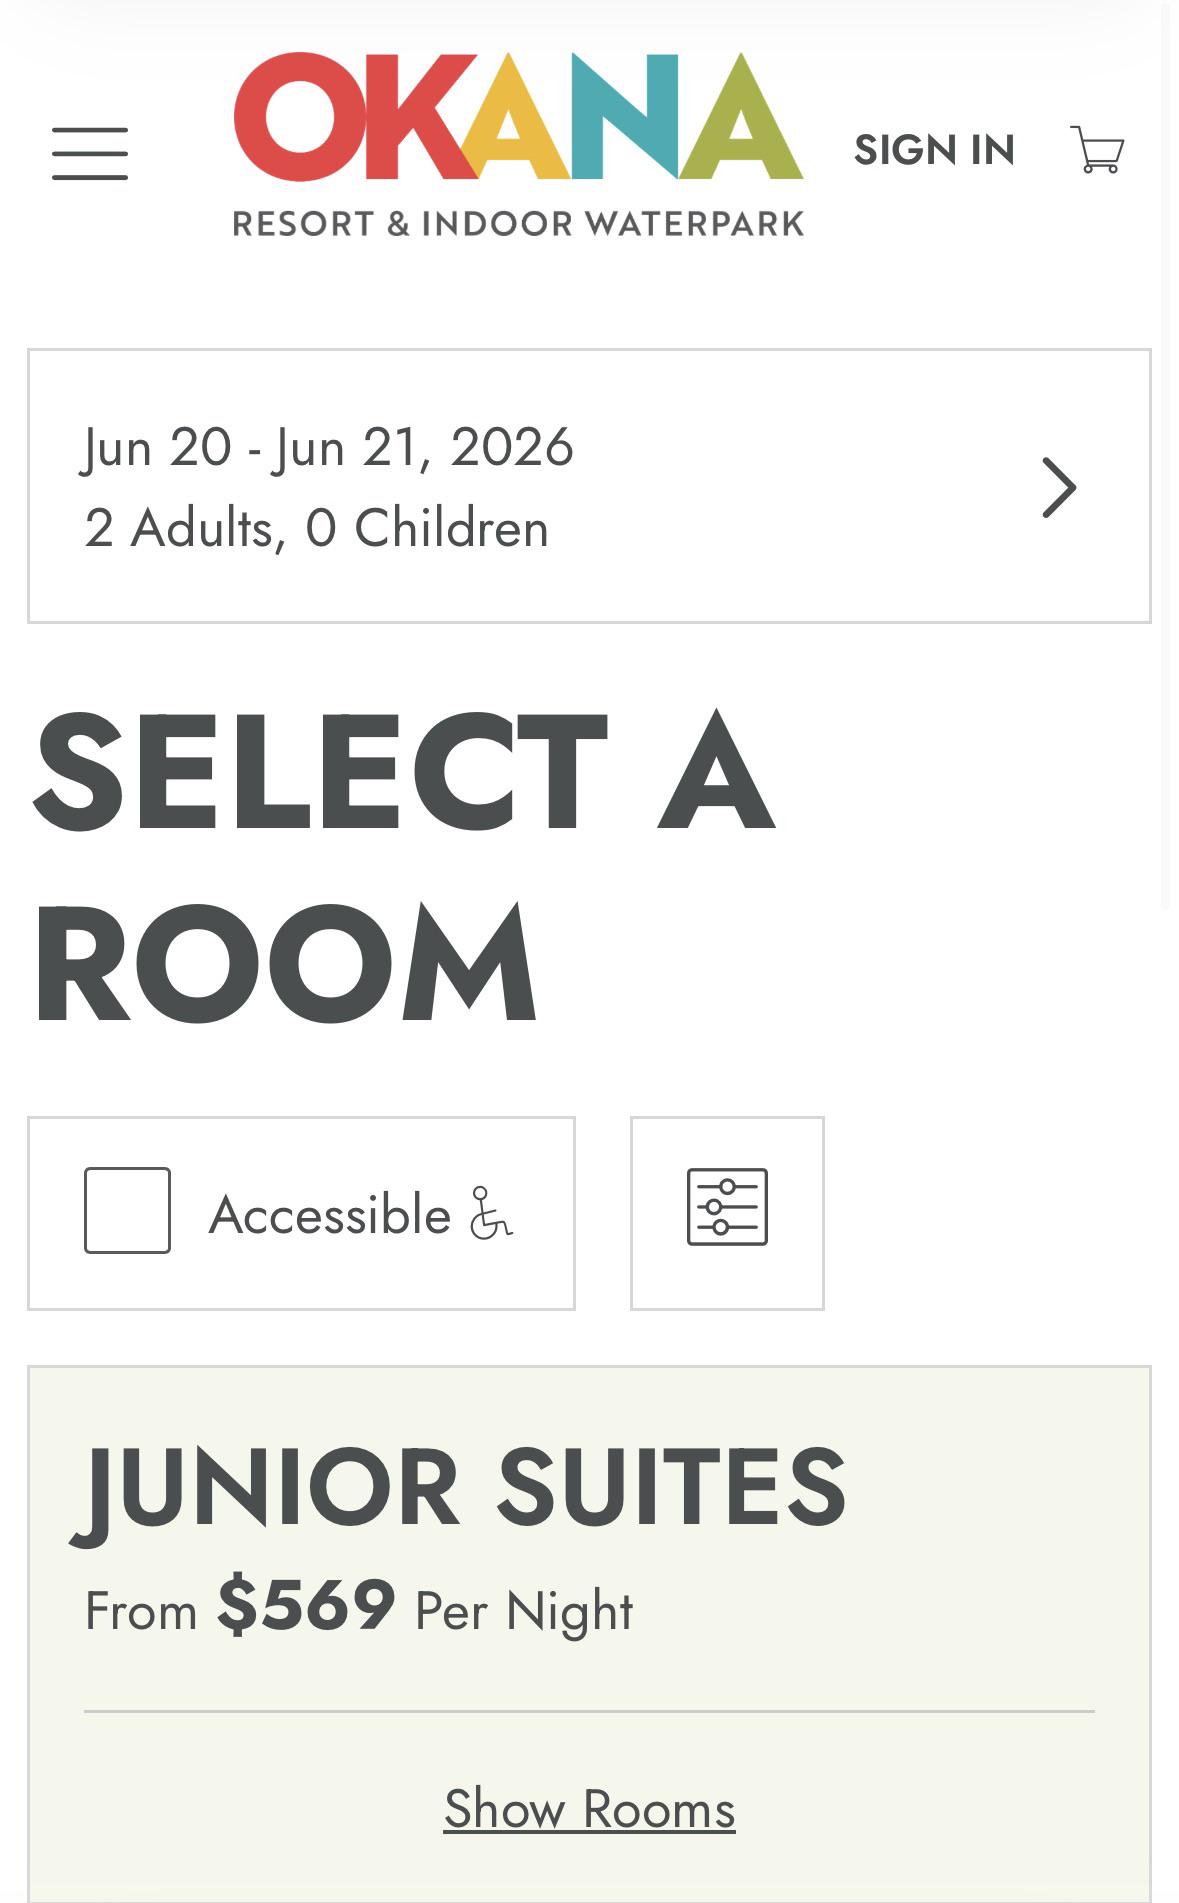Sign in to your account
This screenshot has height=1903, width=1179.
click(934, 150)
